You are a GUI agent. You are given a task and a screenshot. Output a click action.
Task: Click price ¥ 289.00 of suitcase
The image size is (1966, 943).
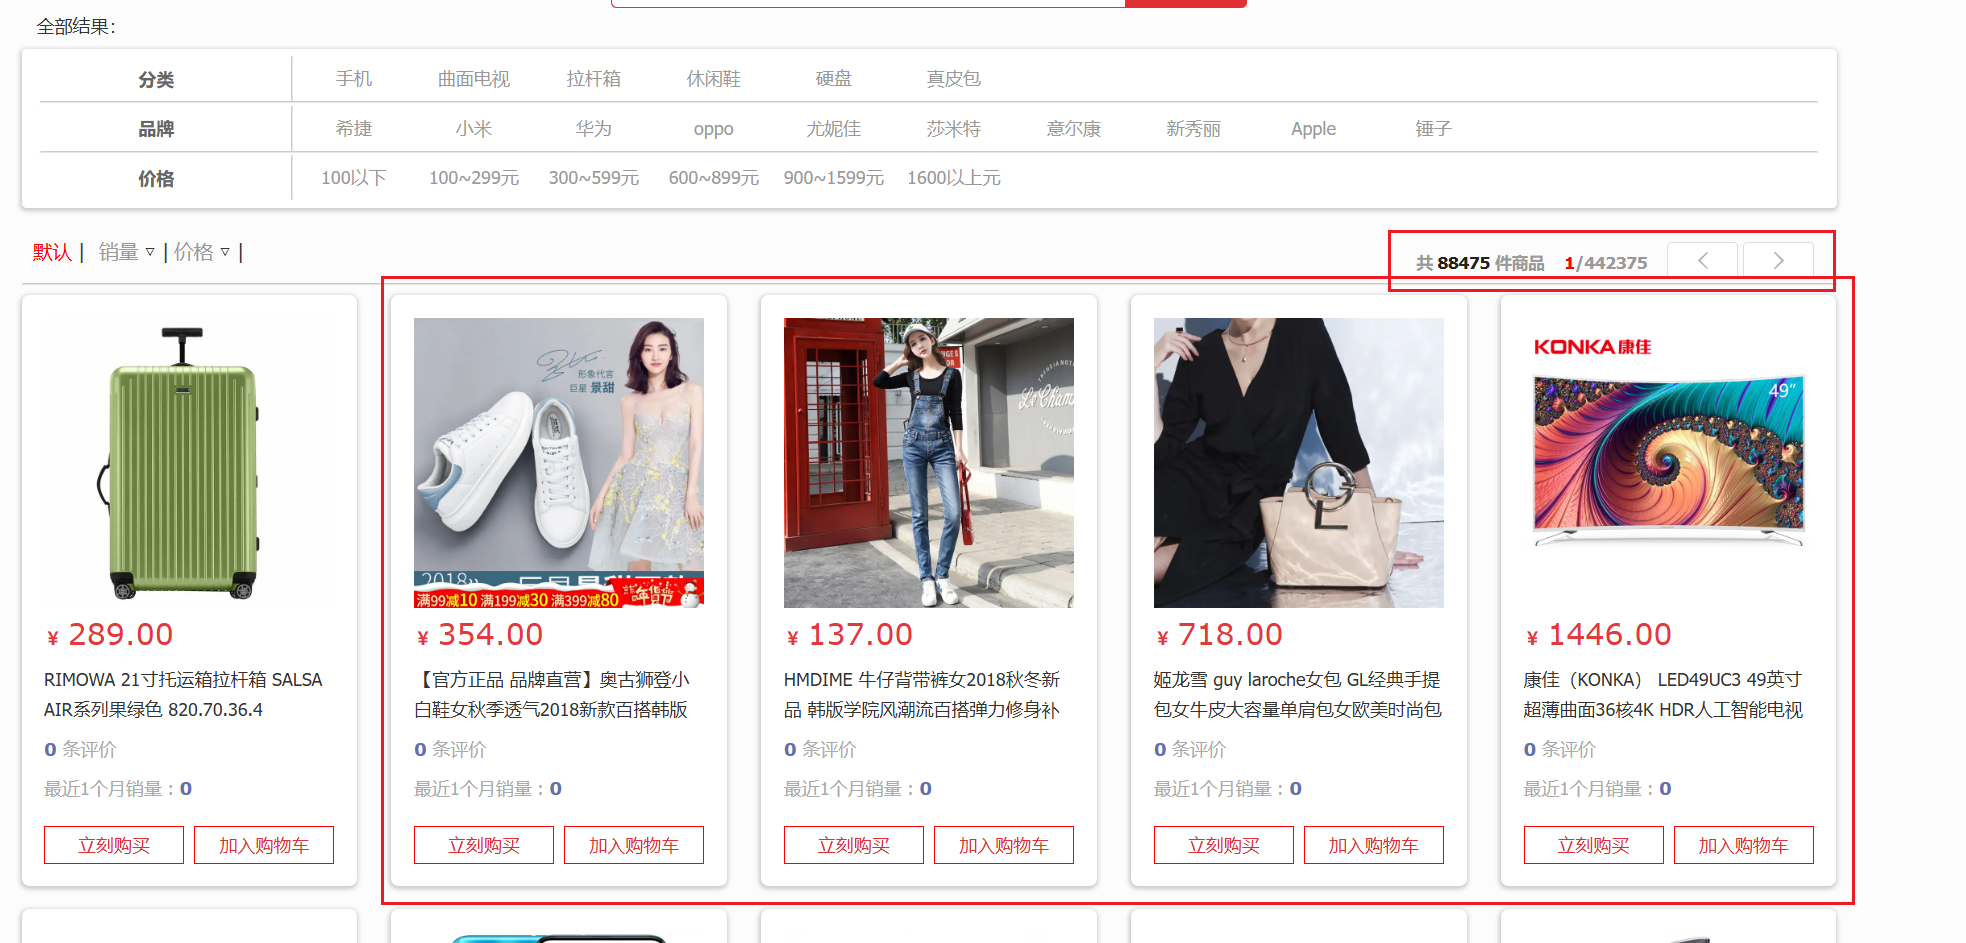point(110,634)
